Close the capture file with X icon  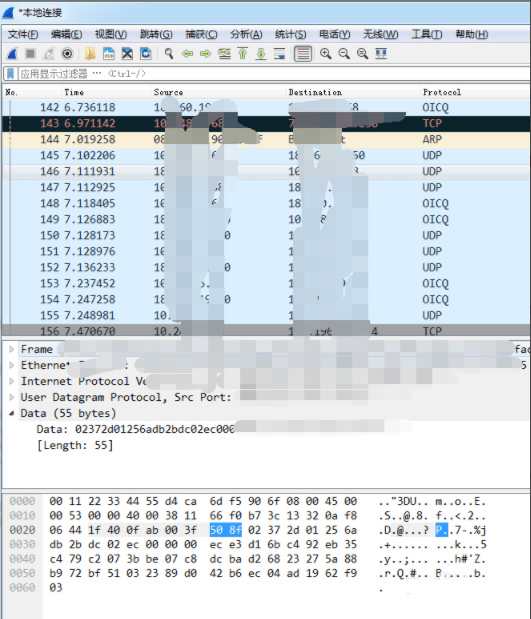[127, 54]
